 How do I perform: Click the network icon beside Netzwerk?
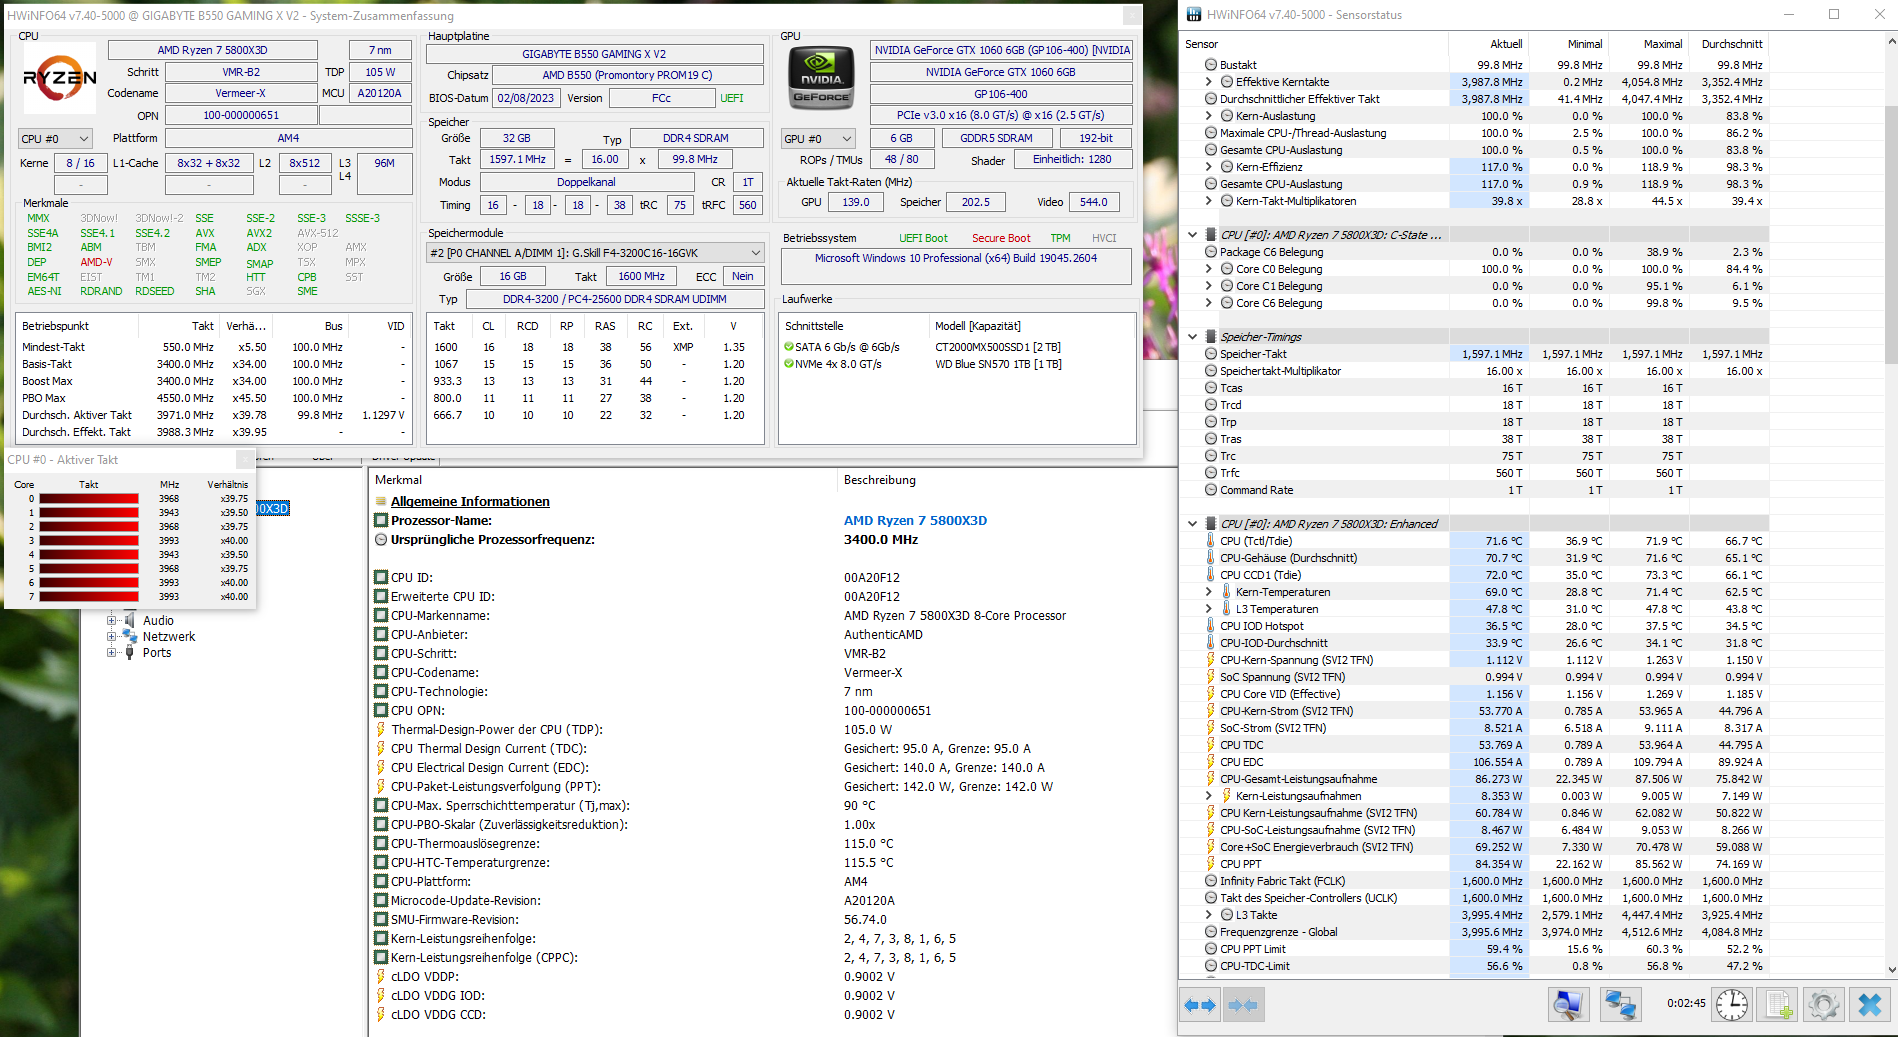[x=129, y=637]
